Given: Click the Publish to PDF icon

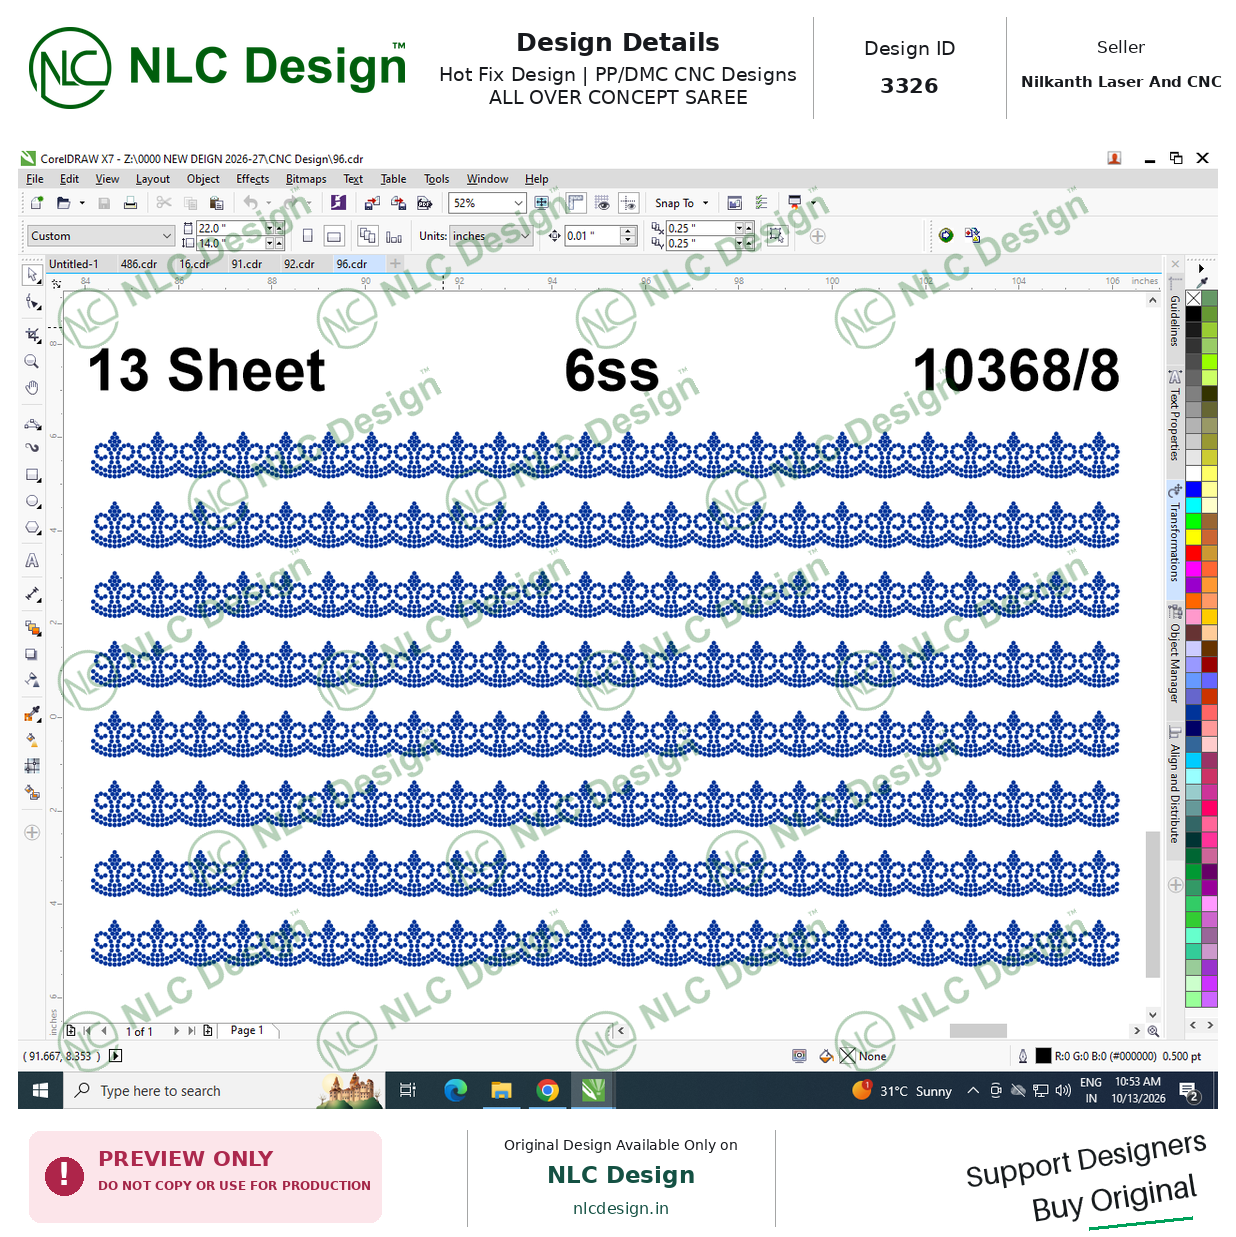Looking at the screenshot, I should pyautogui.click(x=424, y=203).
